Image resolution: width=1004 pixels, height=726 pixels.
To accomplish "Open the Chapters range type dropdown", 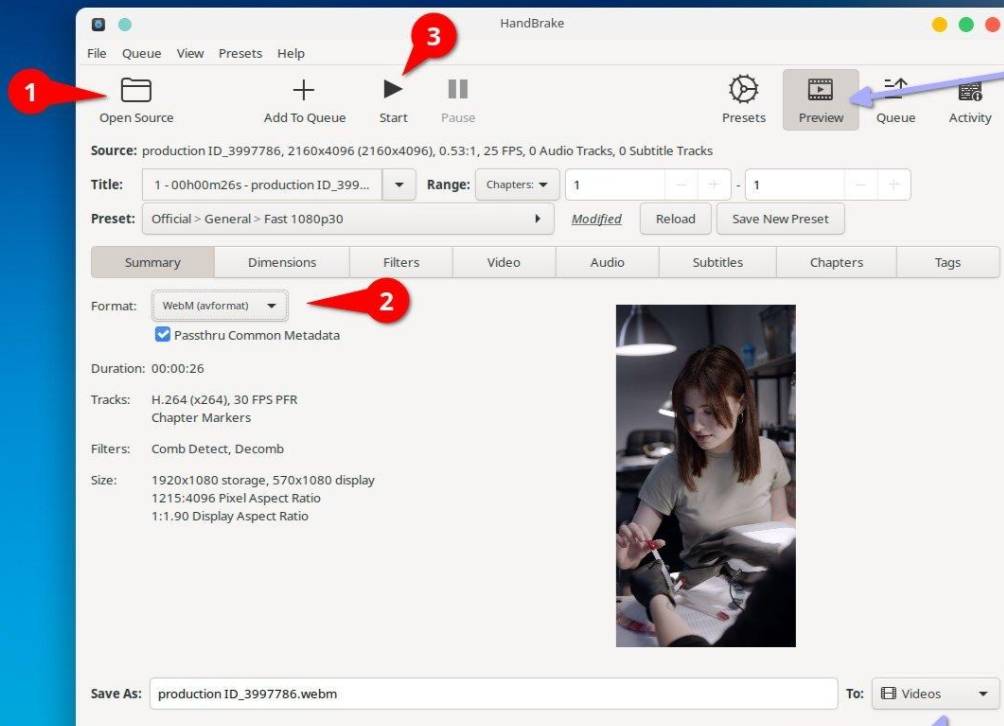I will pyautogui.click(x=516, y=184).
